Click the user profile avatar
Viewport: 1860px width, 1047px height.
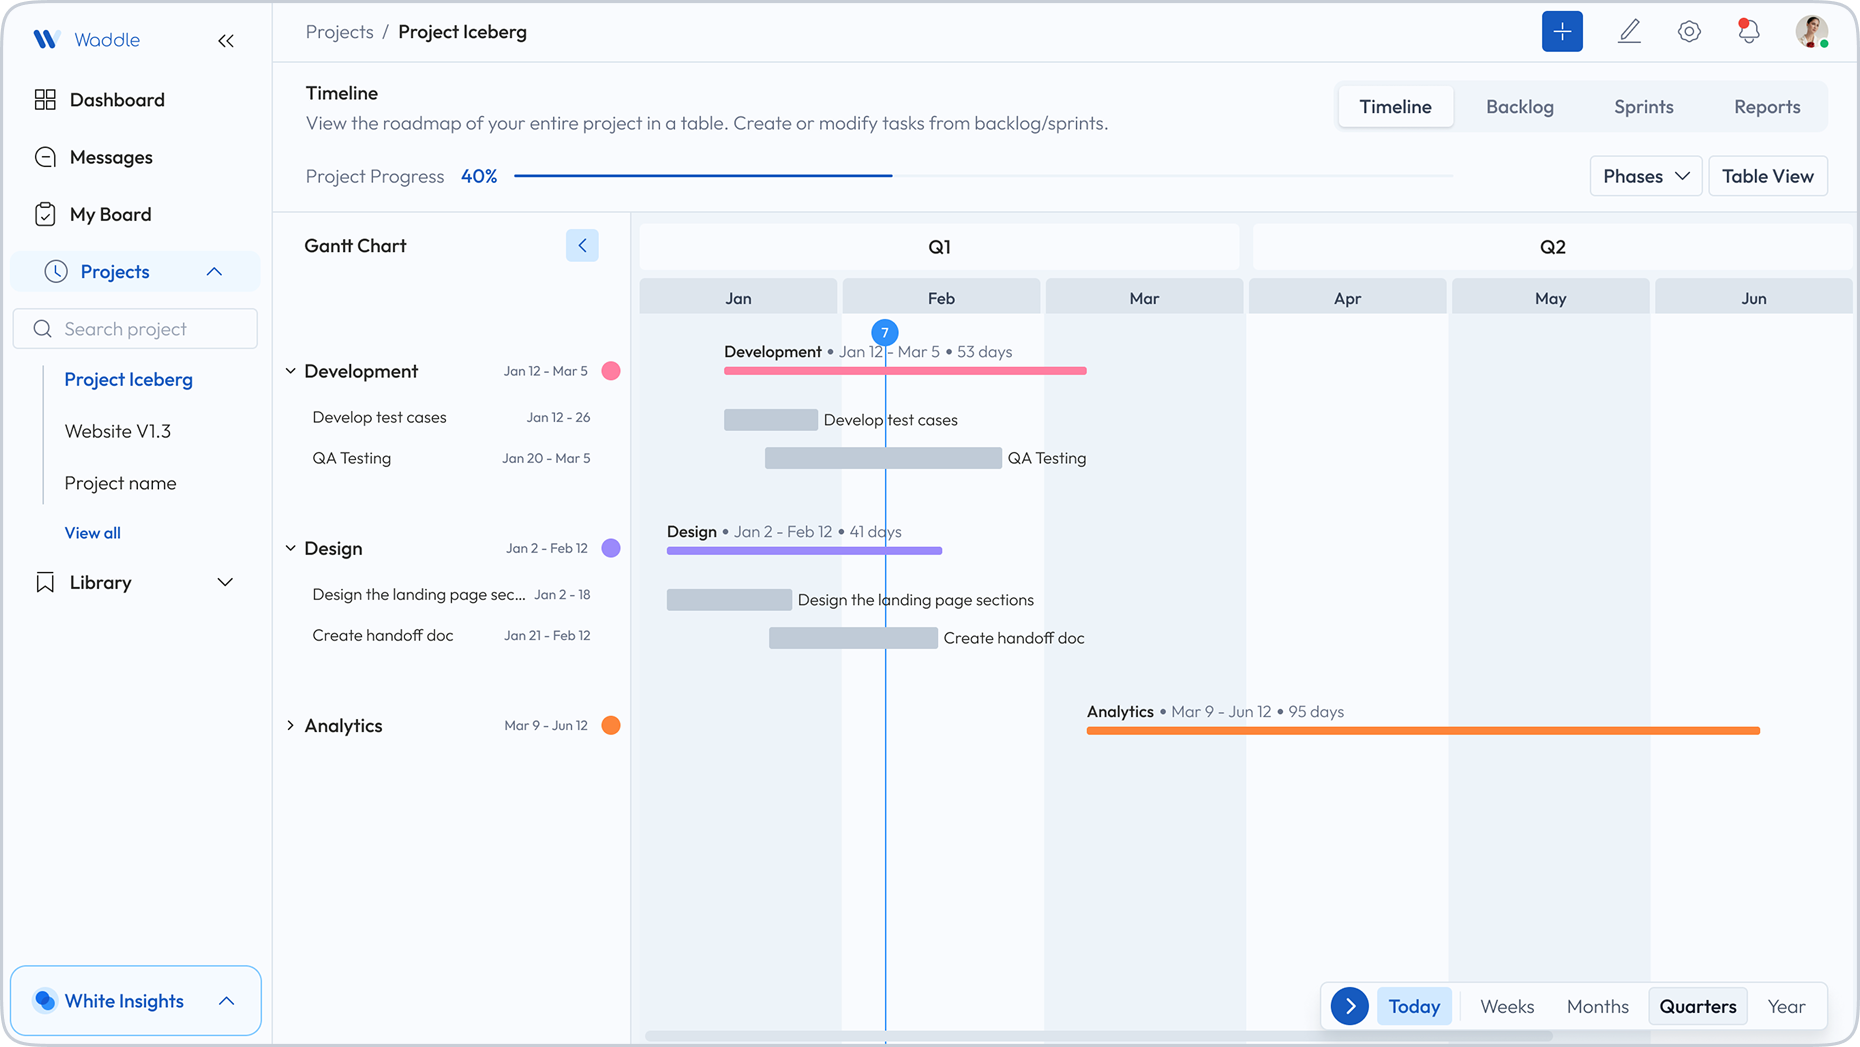click(1811, 32)
